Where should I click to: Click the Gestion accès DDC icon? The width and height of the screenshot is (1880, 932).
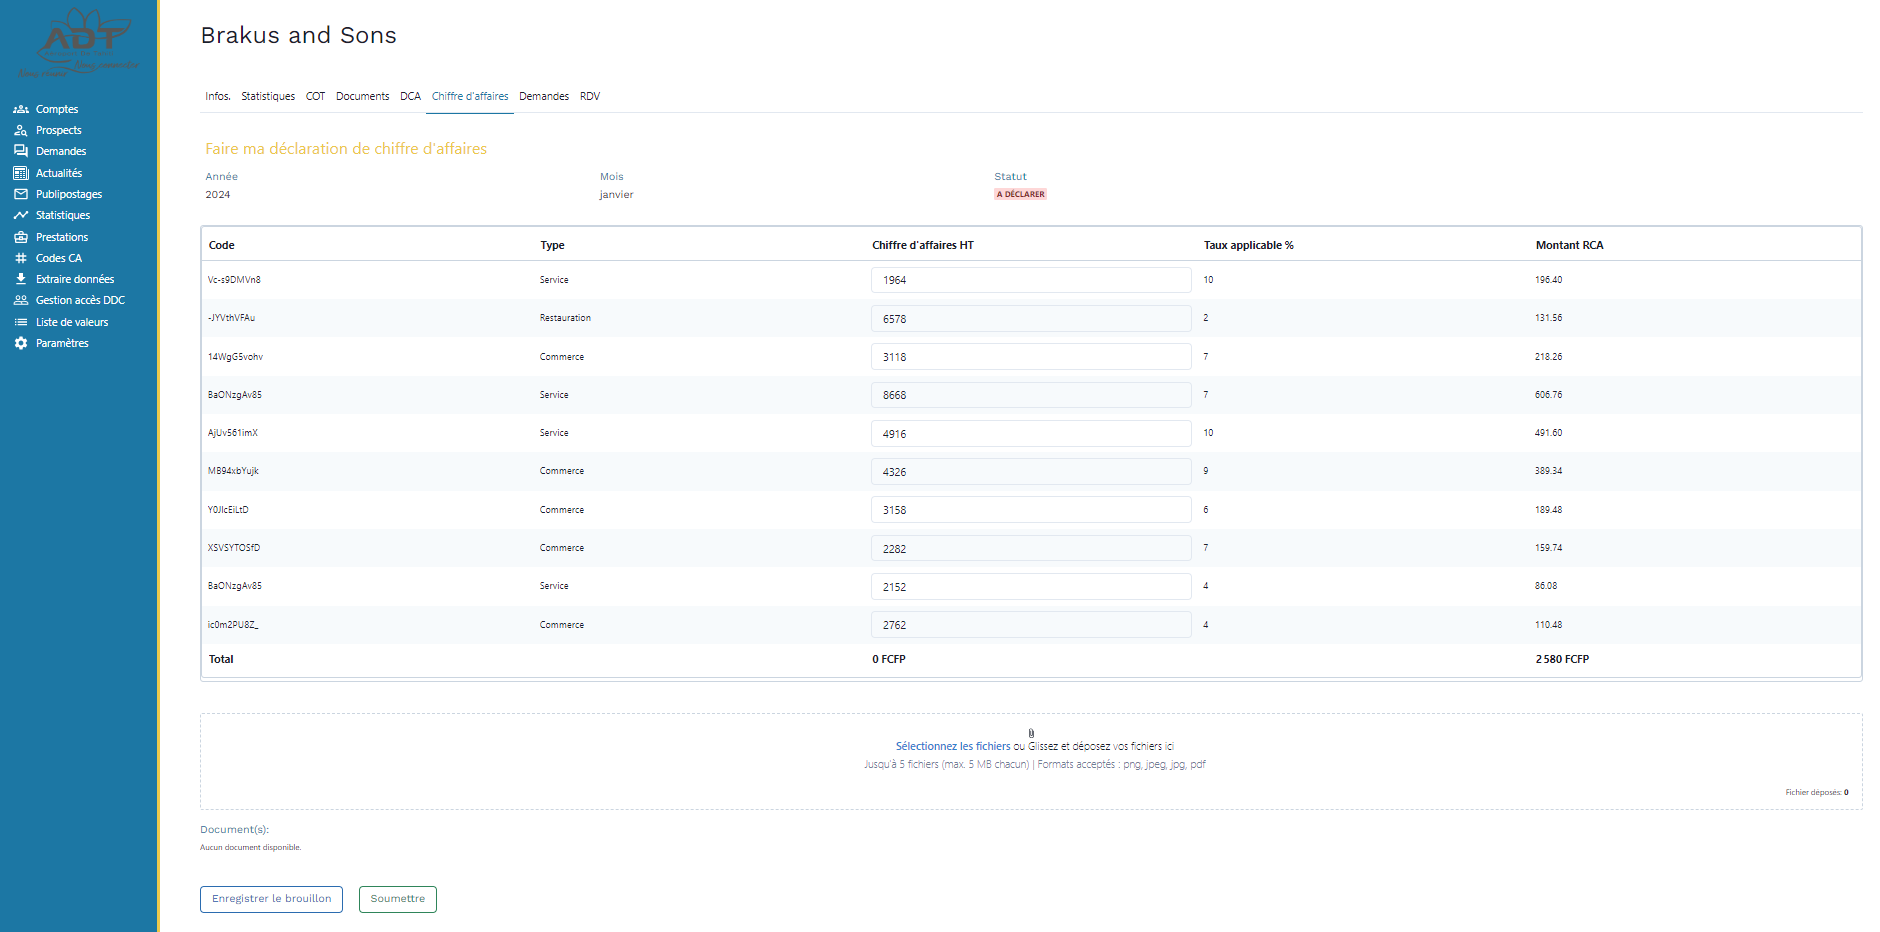coord(21,300)
